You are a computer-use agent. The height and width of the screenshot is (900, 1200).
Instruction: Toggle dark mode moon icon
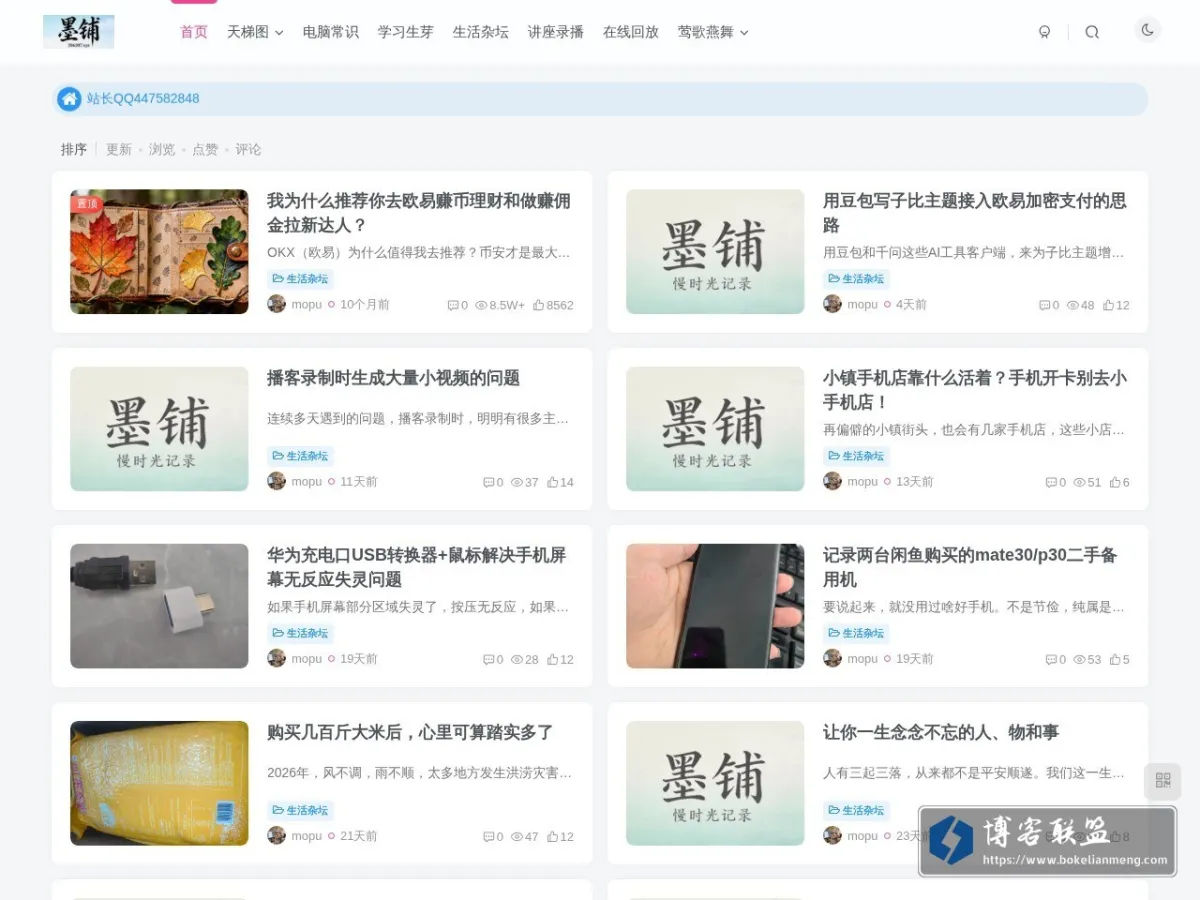(1147, 30)
